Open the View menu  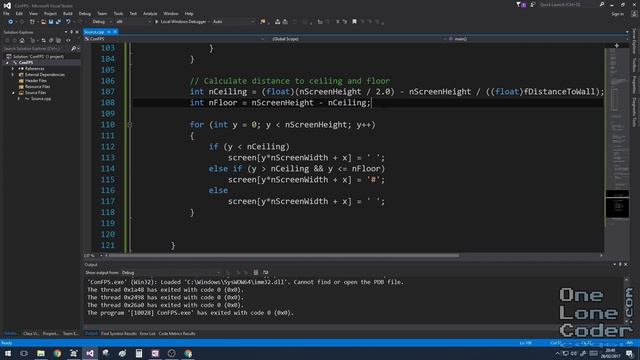click(33, 13)
